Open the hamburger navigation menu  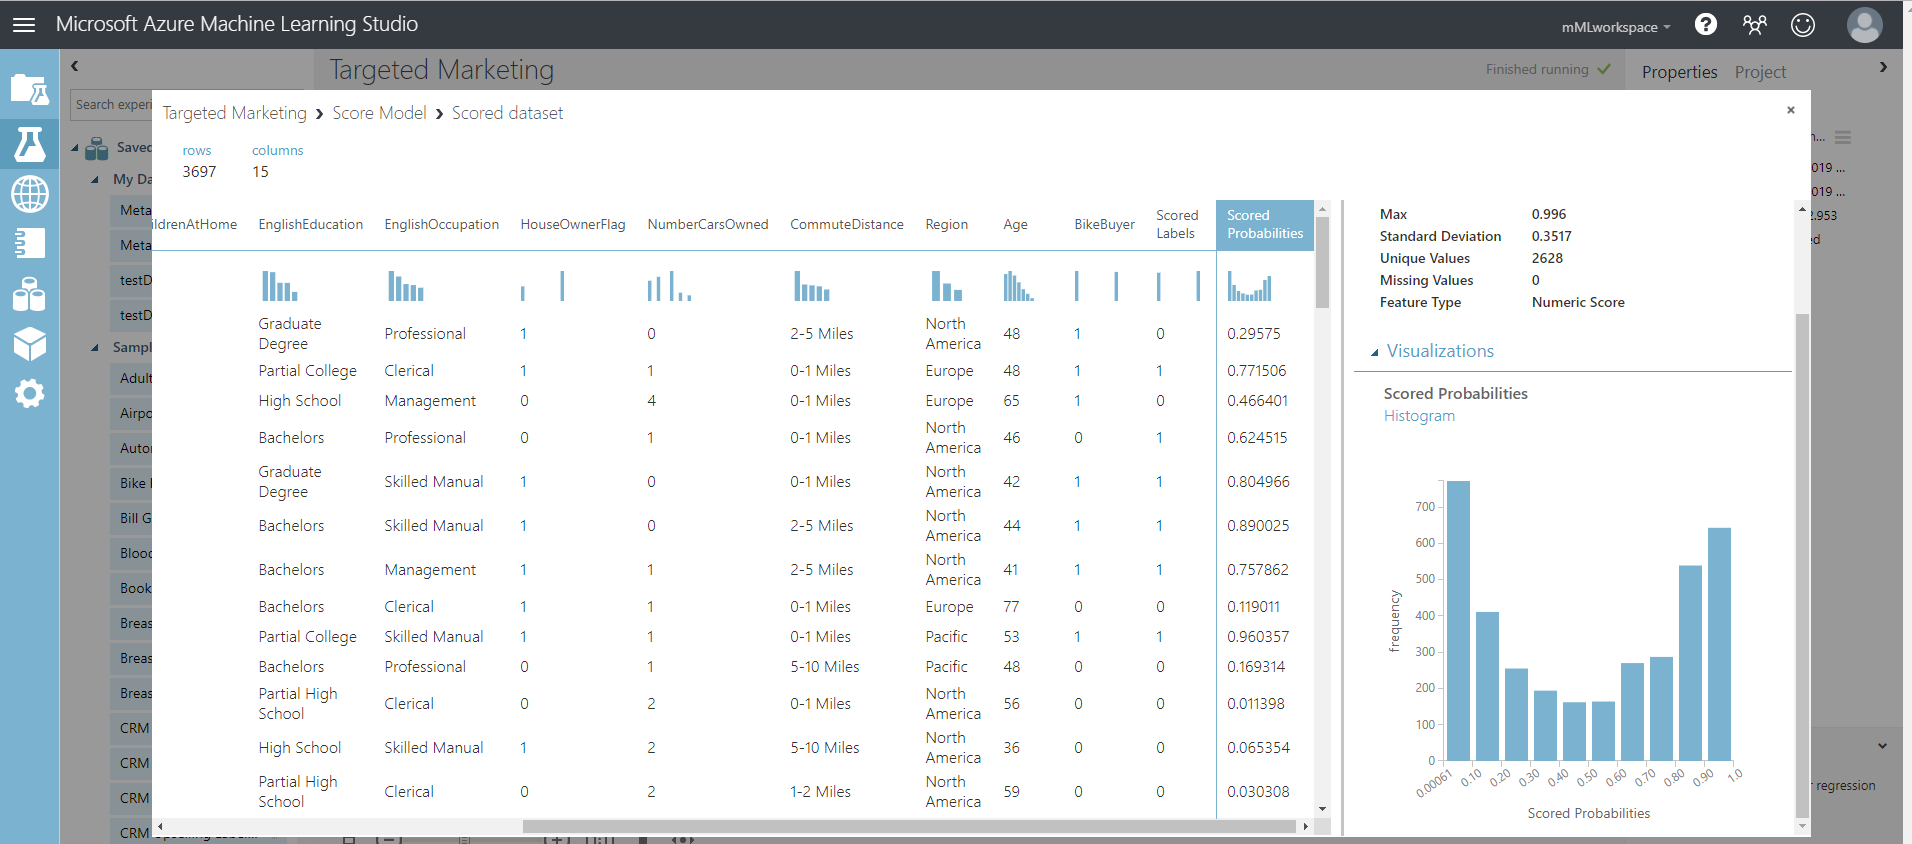pos(24,25)
